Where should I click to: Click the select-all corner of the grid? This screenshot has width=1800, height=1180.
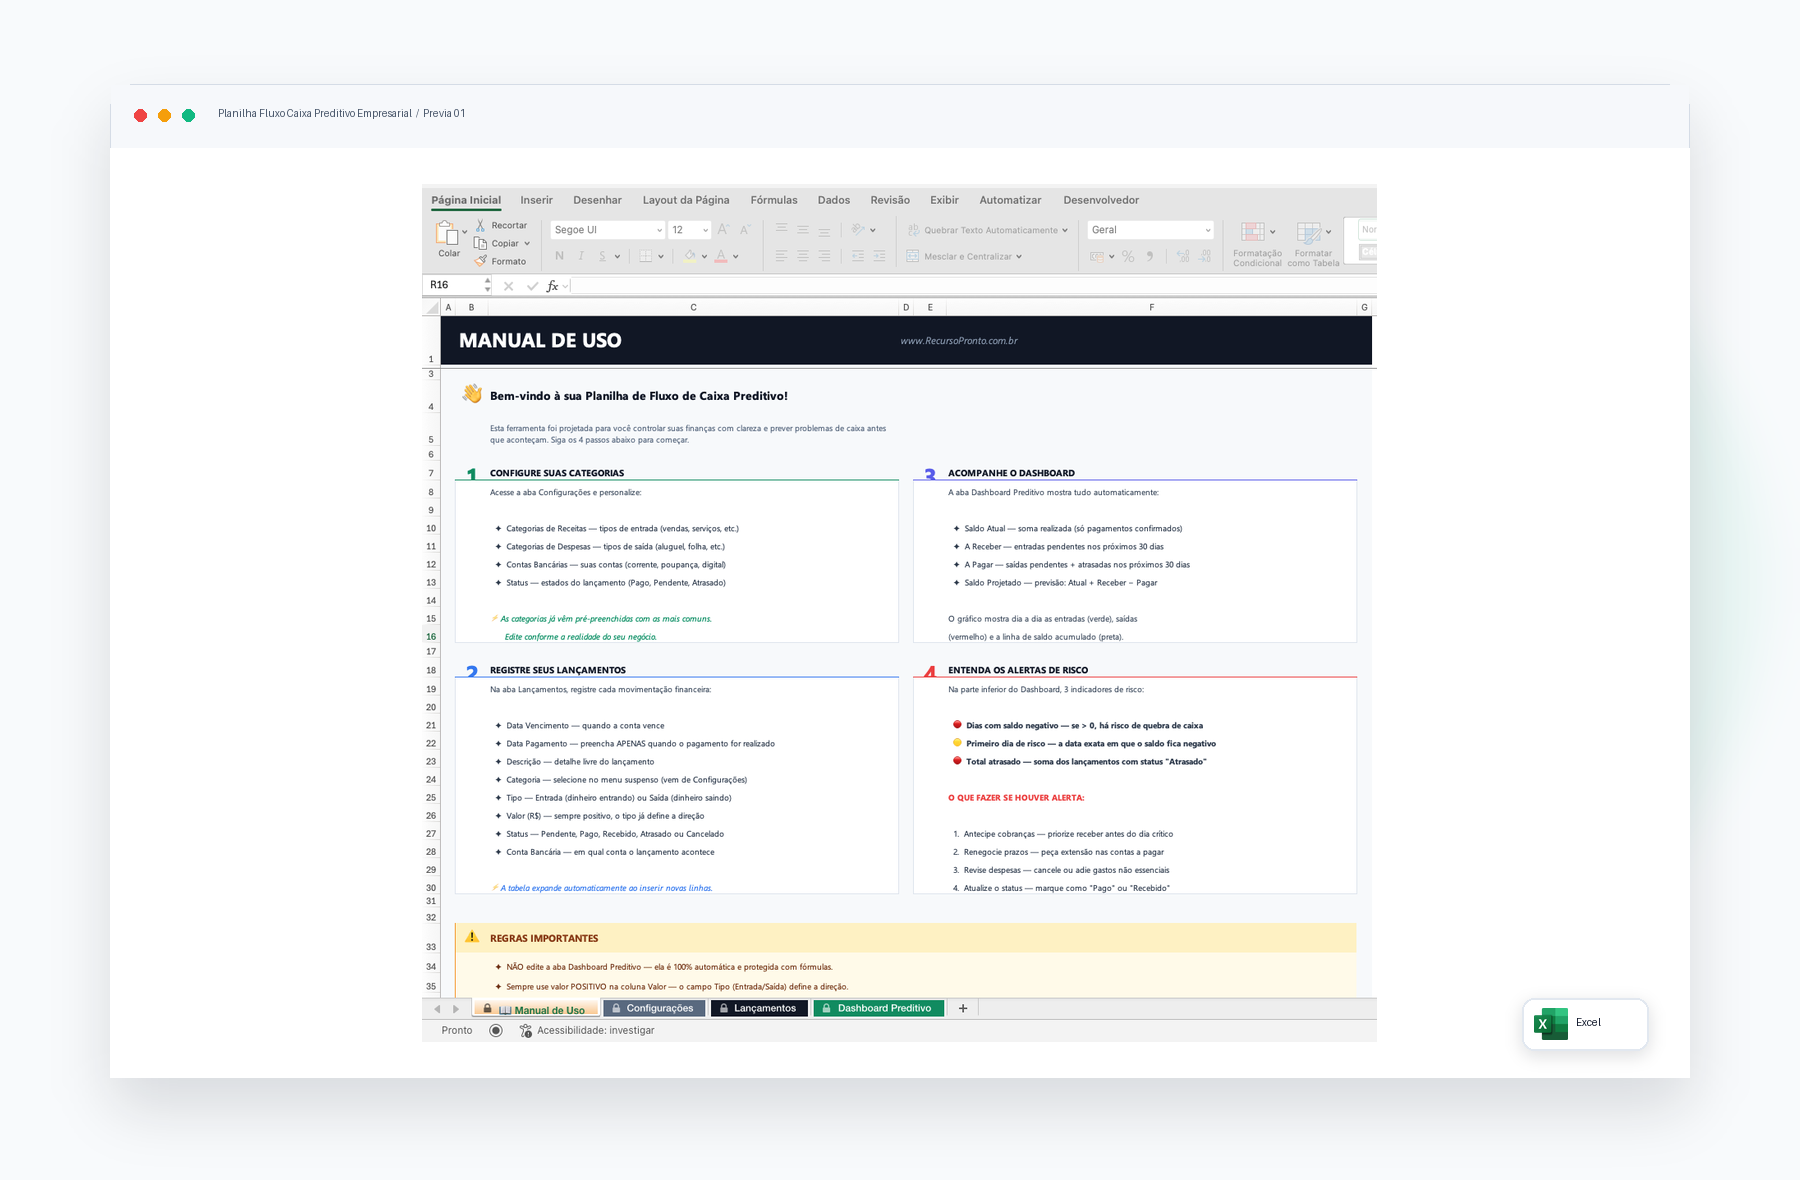coord(431,308)
